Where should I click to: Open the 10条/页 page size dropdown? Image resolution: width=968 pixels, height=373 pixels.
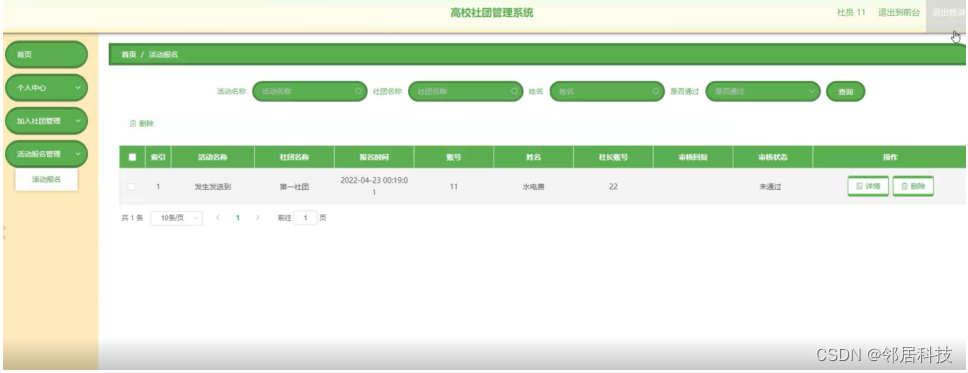coord(177,218)
